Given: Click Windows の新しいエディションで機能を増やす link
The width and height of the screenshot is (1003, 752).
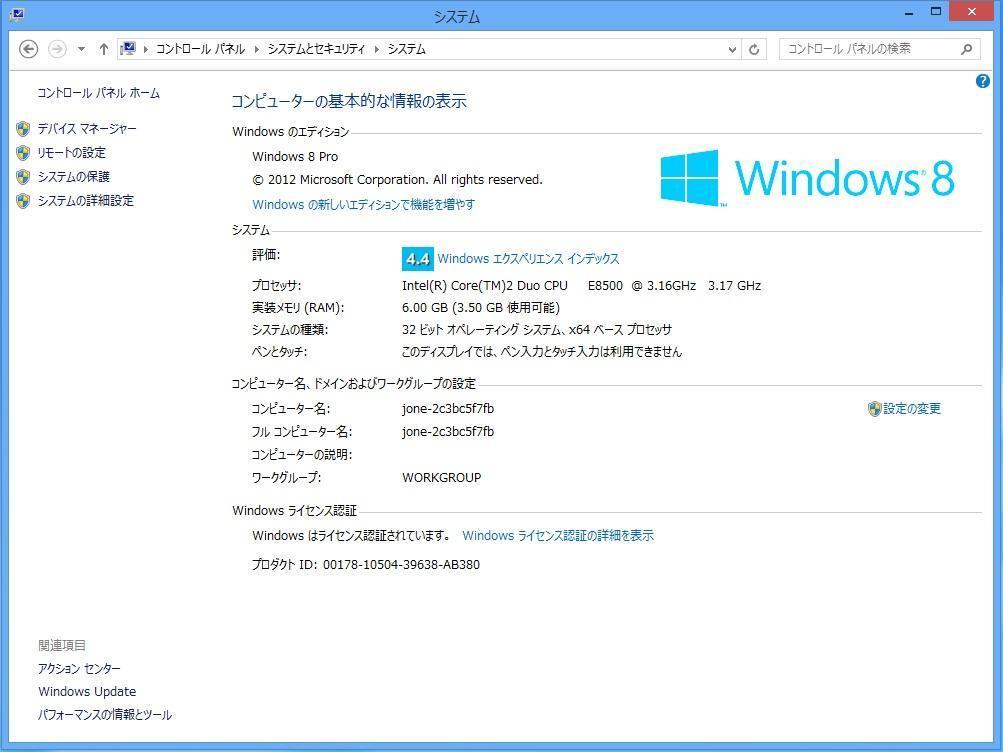Looking at the screenshot, I should coord(363,205).
